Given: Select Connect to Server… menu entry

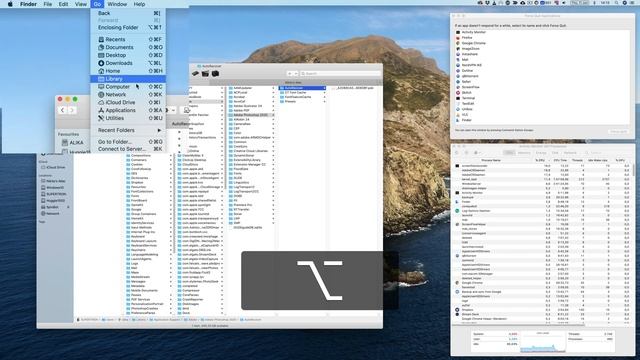Looking at the screenshot, I should [128, 149].
